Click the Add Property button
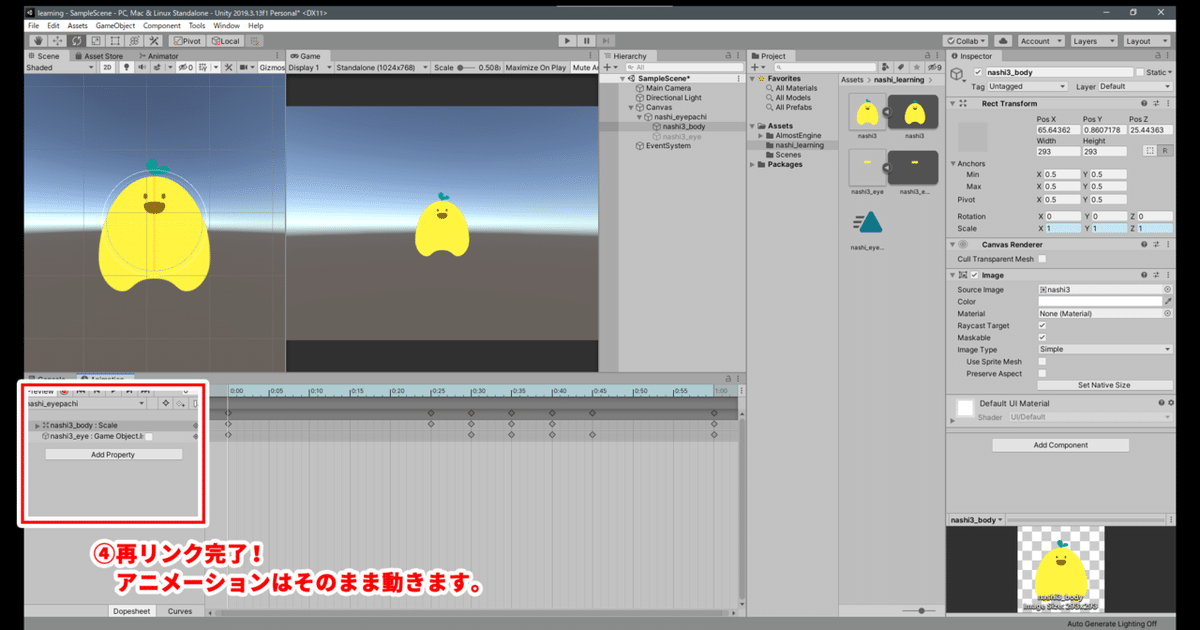This screenshot has width=1200, height=630. pyautogui.click(x=113, y=455)
